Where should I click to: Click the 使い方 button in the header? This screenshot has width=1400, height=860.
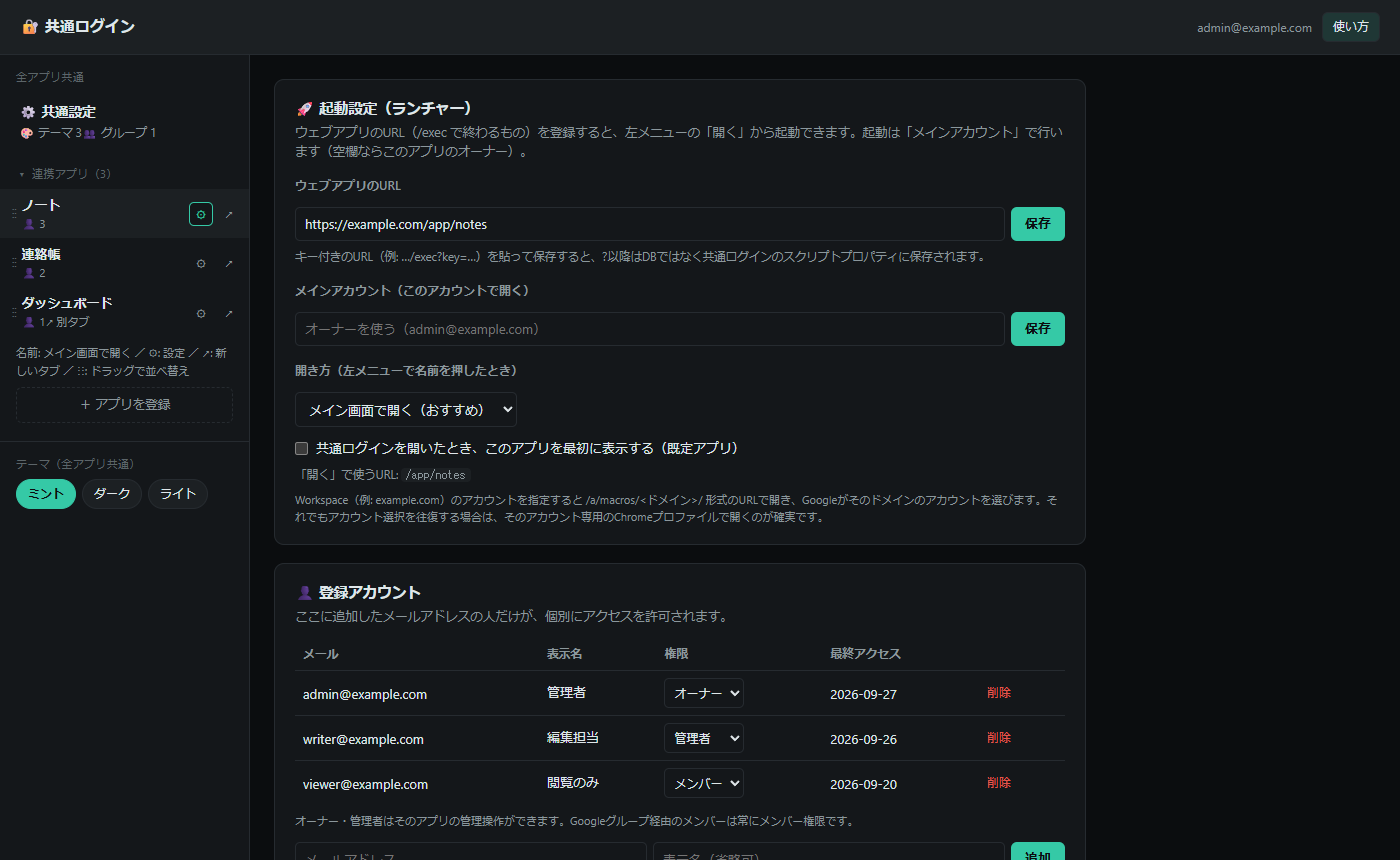pyautogui.click(x=1350, y=27)
